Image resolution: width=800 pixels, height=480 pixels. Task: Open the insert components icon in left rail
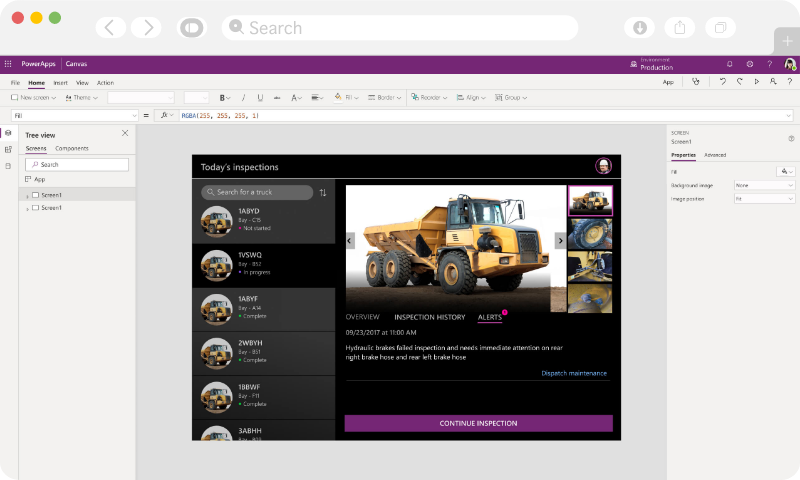(8, 149)
